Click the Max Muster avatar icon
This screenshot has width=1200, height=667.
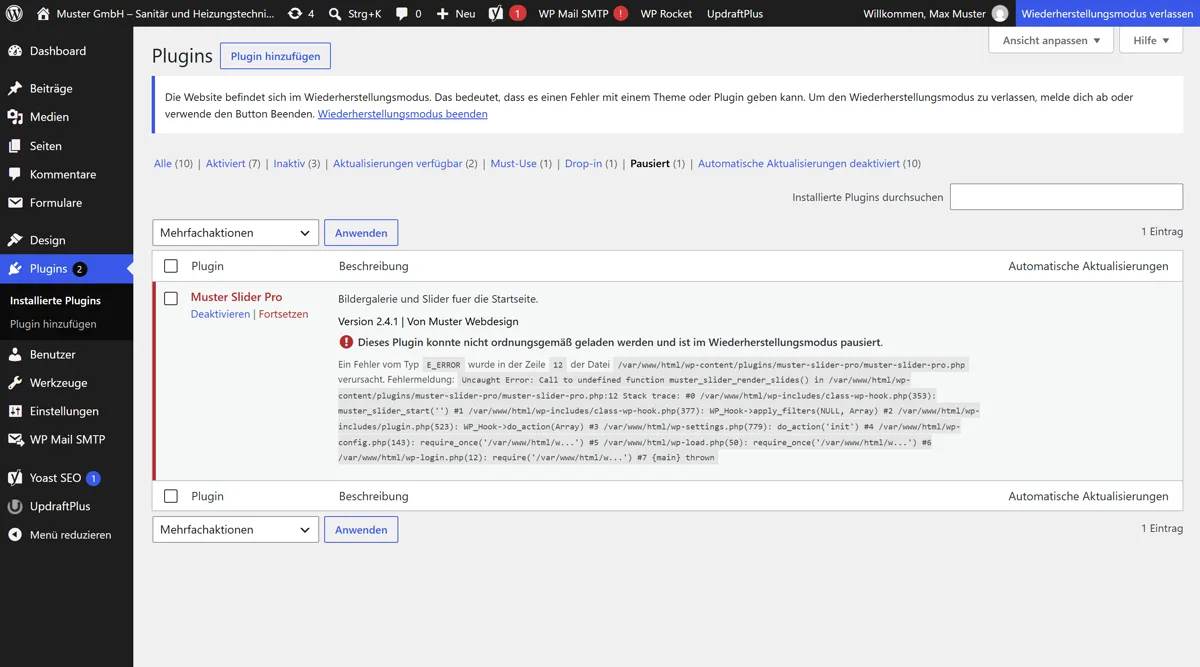[1000, 14]
